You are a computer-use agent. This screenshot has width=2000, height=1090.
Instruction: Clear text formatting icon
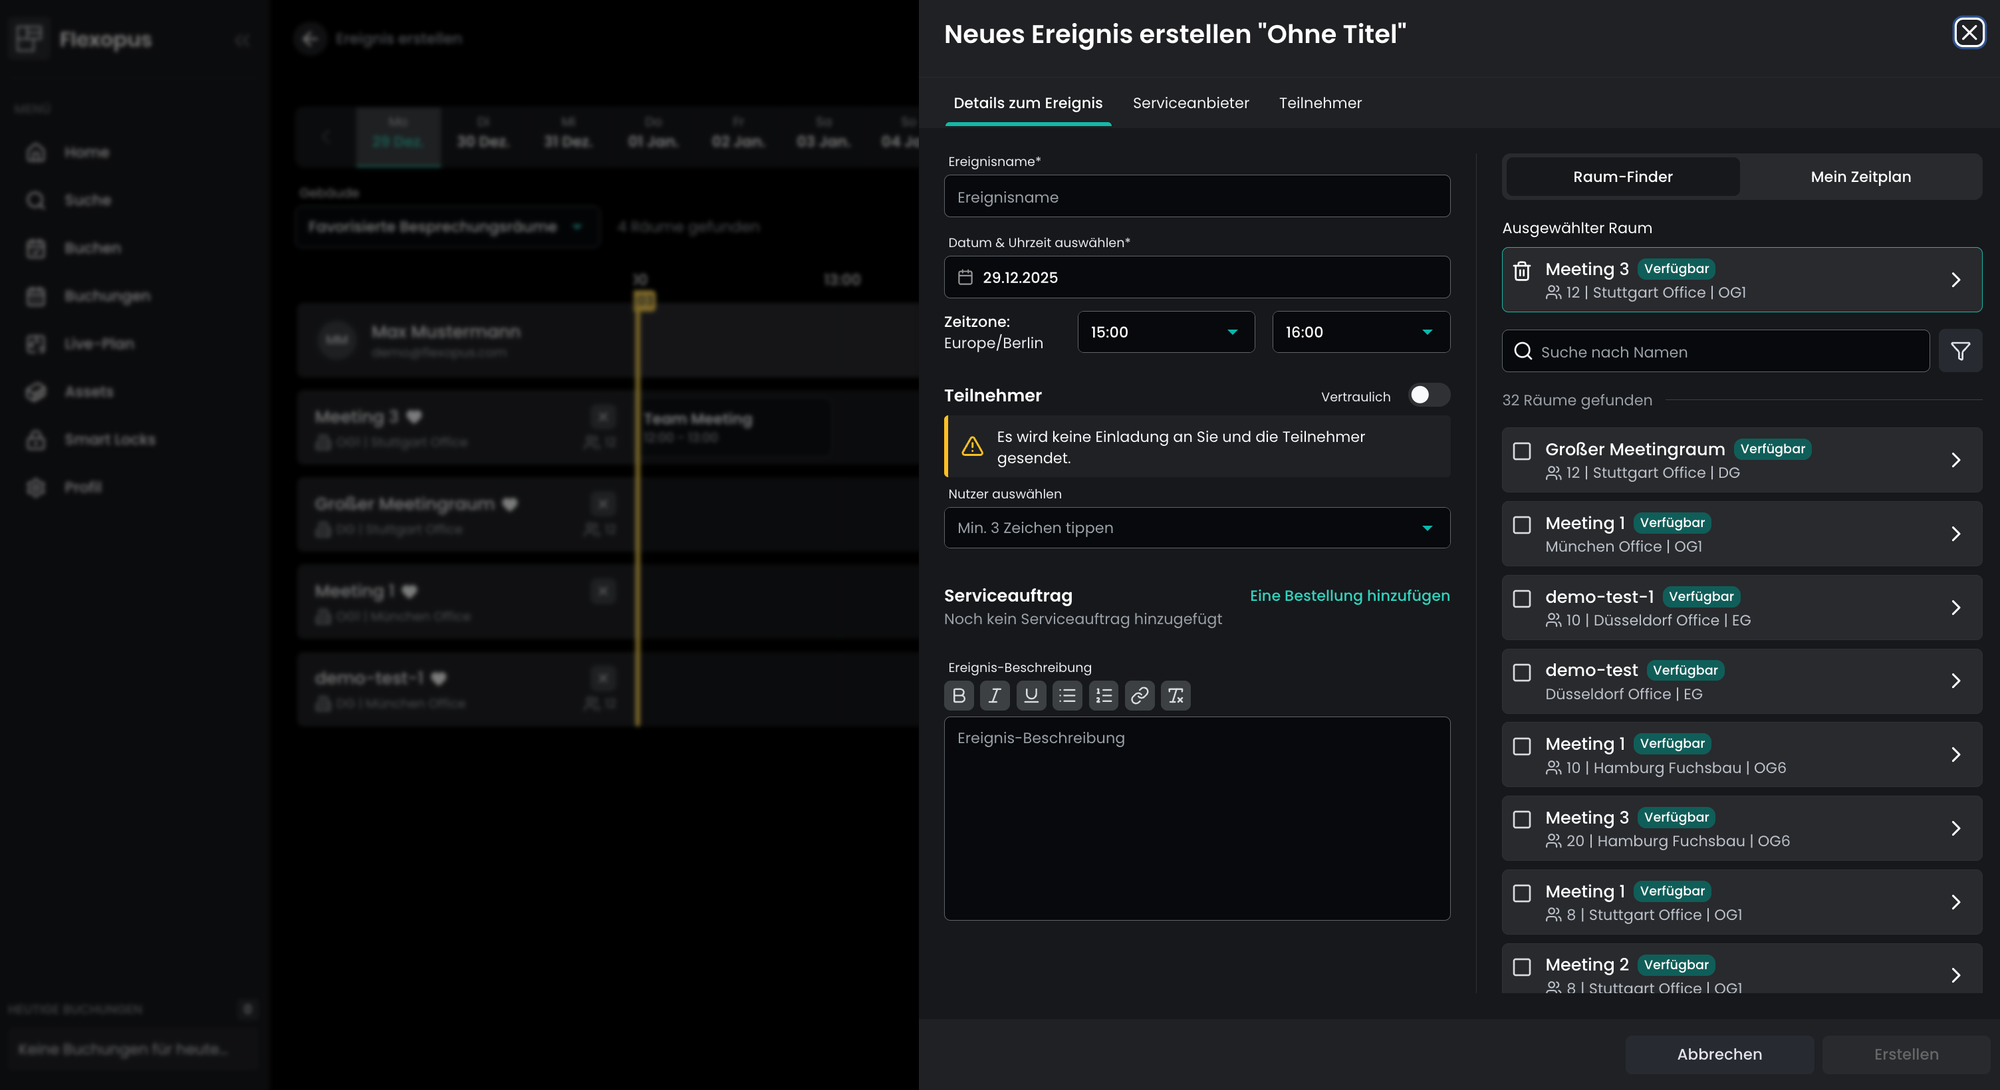click(x=1175, y=696)
